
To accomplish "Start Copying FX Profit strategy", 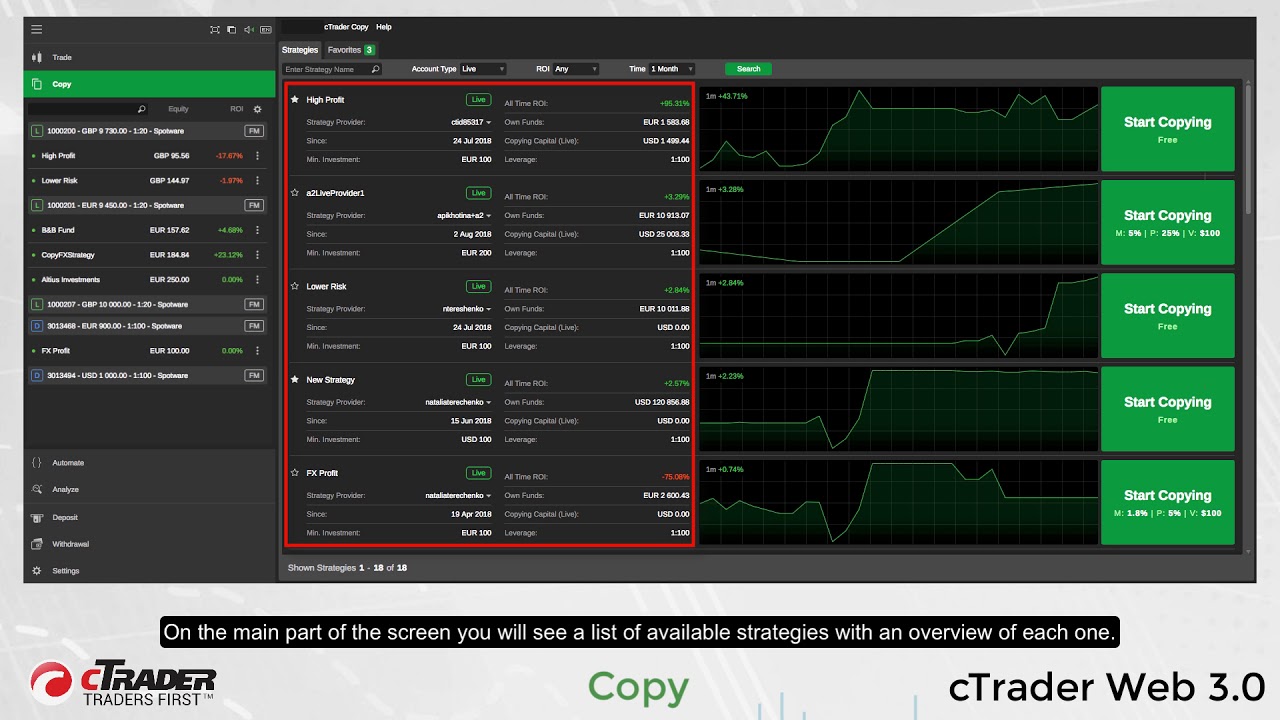I will [x=1167, y=502].
